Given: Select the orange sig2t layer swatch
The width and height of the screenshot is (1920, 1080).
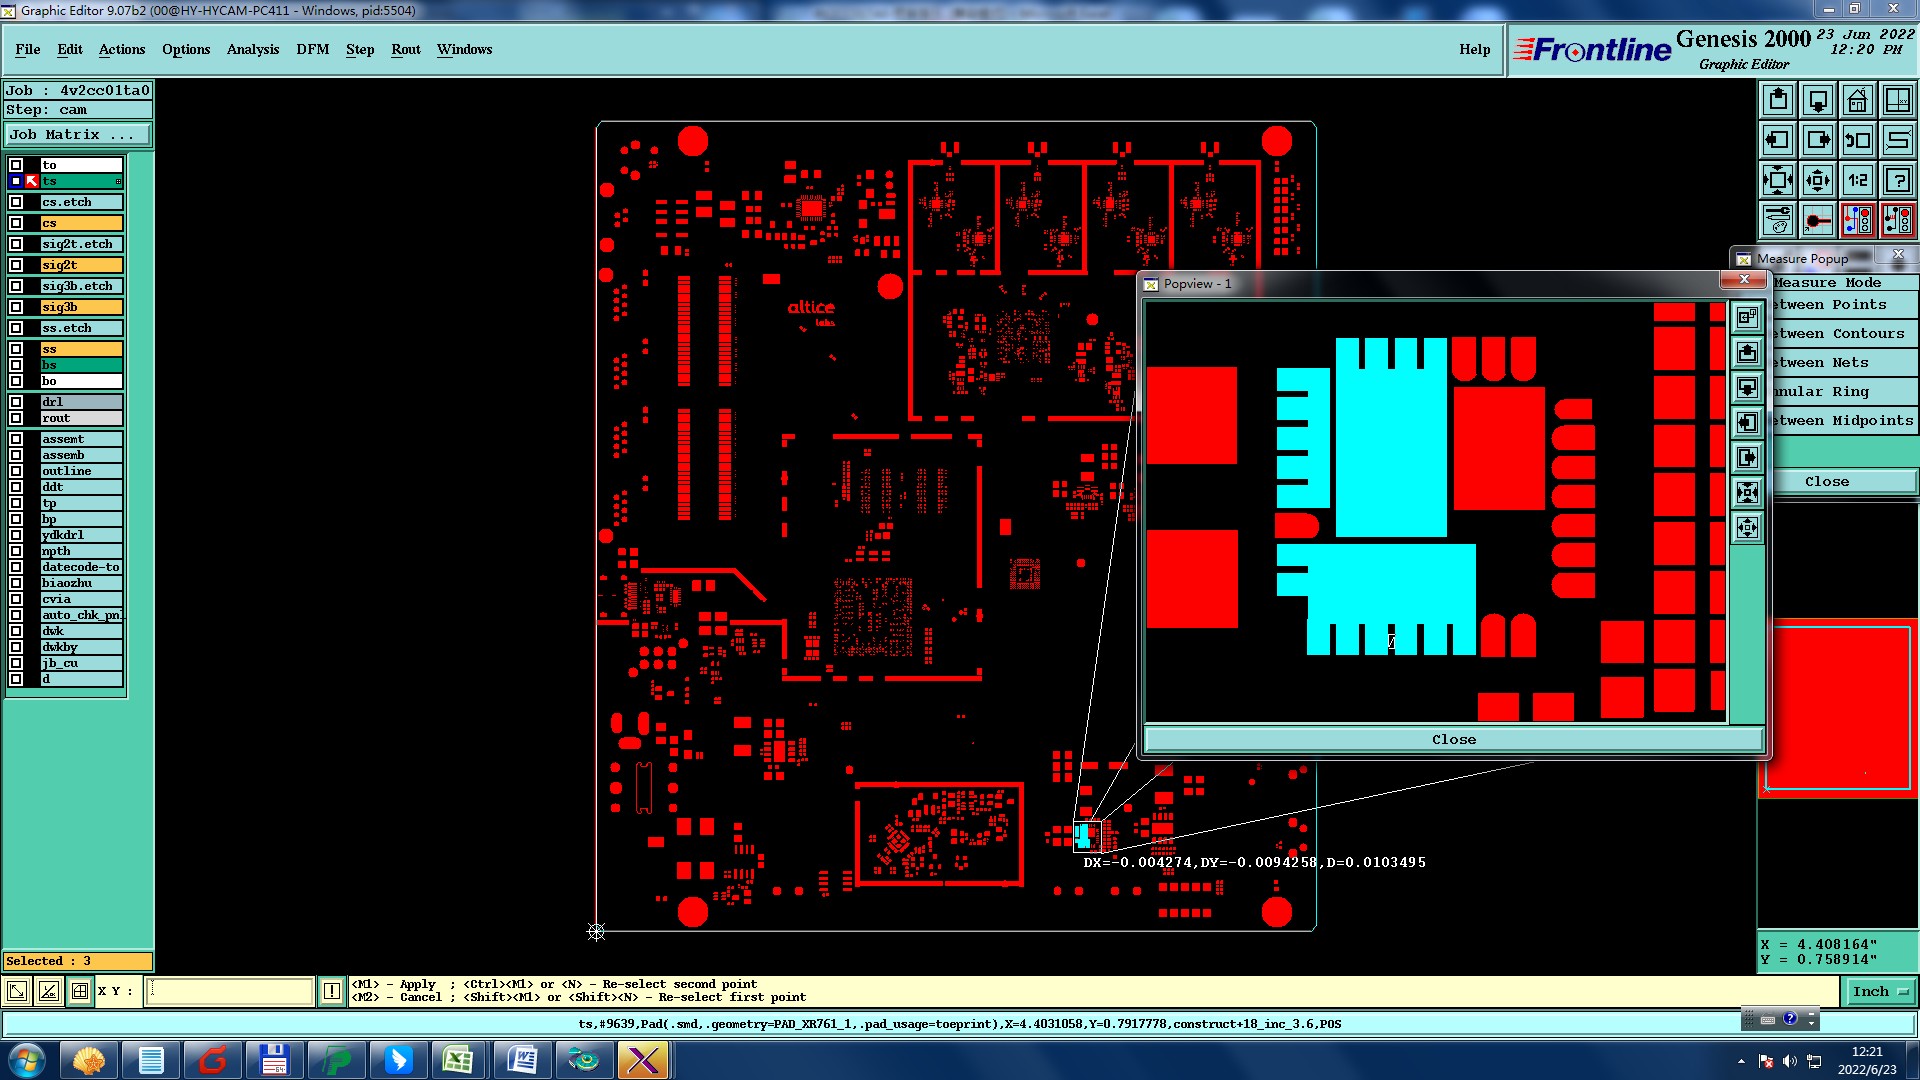Looking at the screenshot, I should [81, 265].
